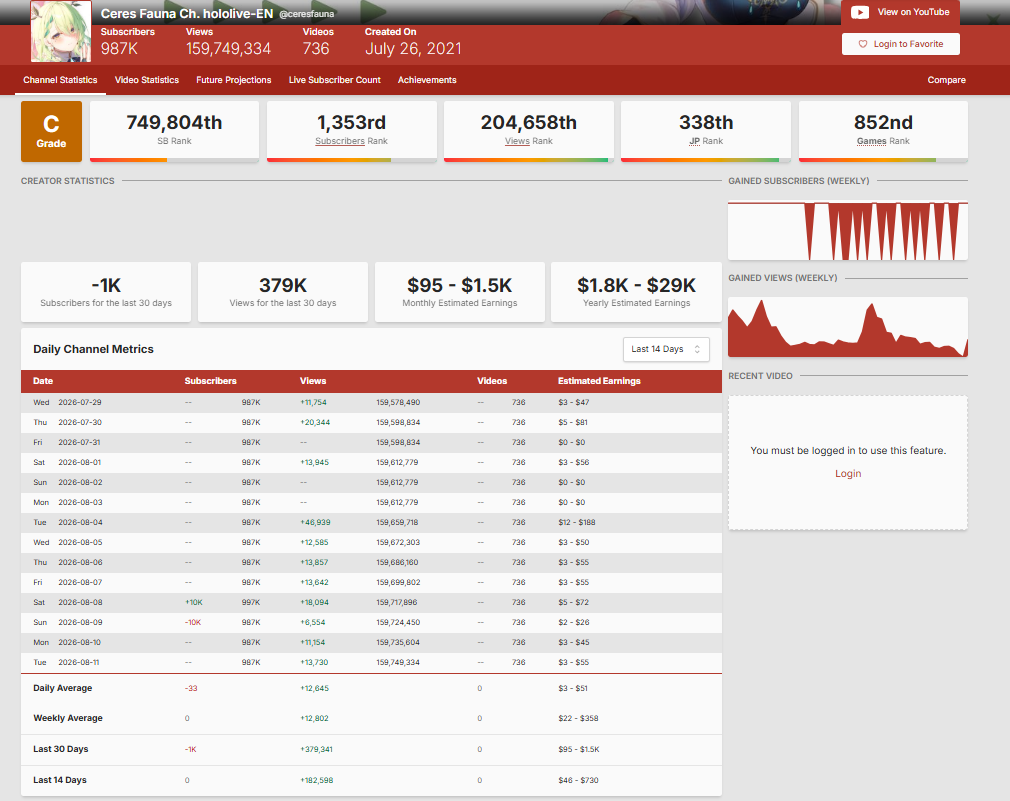Open the Video Statistics tab
Viewport: 1010px width, 801px height.
tap(147, 80)
